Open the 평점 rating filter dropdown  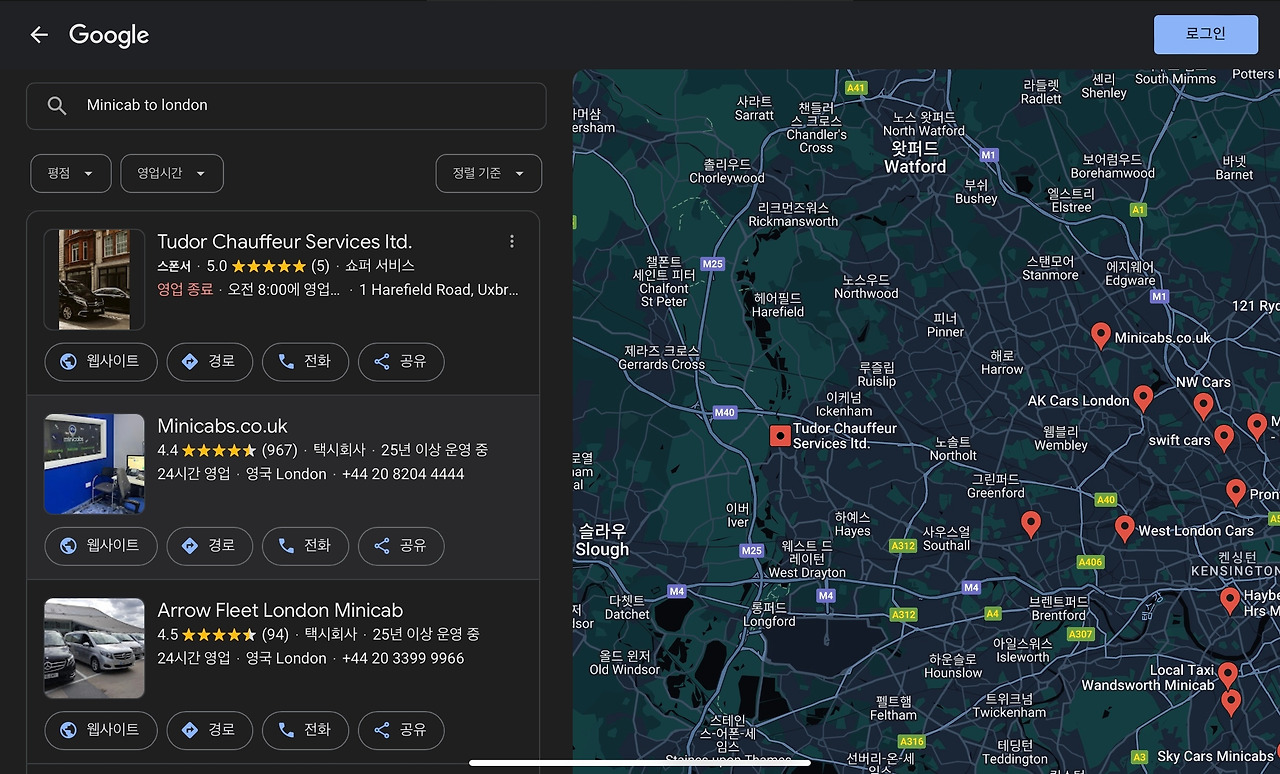pos(70,173)
